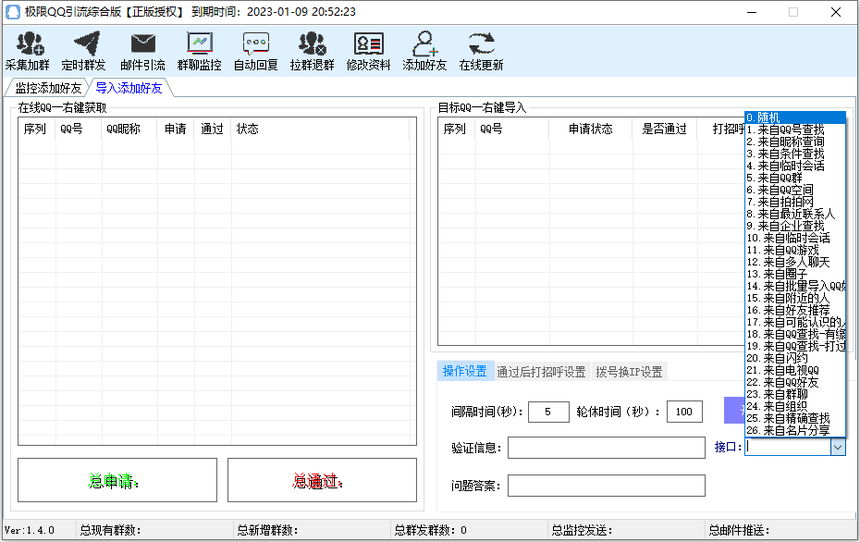Click the 接口 combo box text field
This screenshot has width=860, height=542.
[x=788, y=448]
